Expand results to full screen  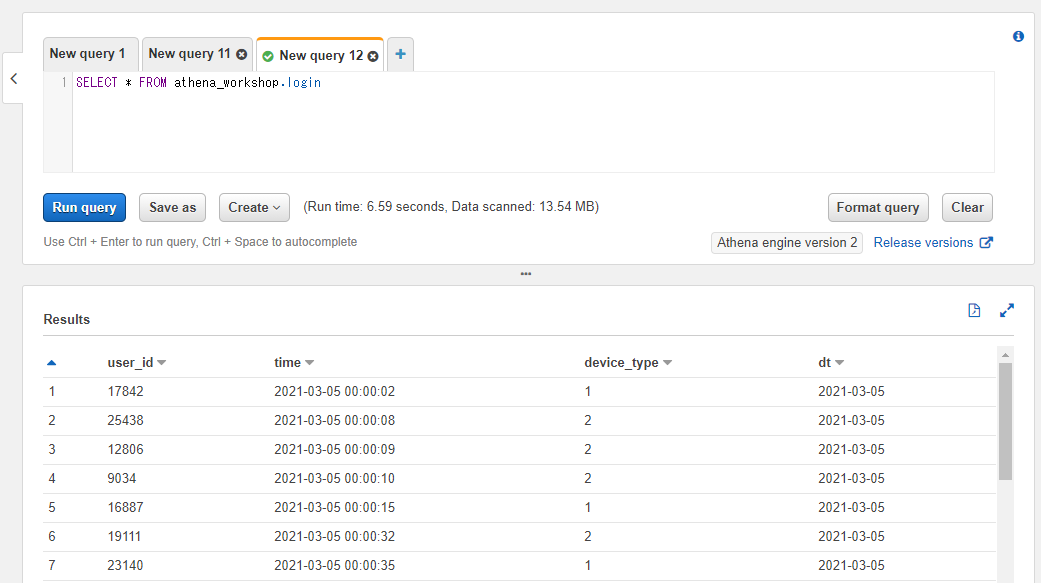click(x=1006, y=310)
